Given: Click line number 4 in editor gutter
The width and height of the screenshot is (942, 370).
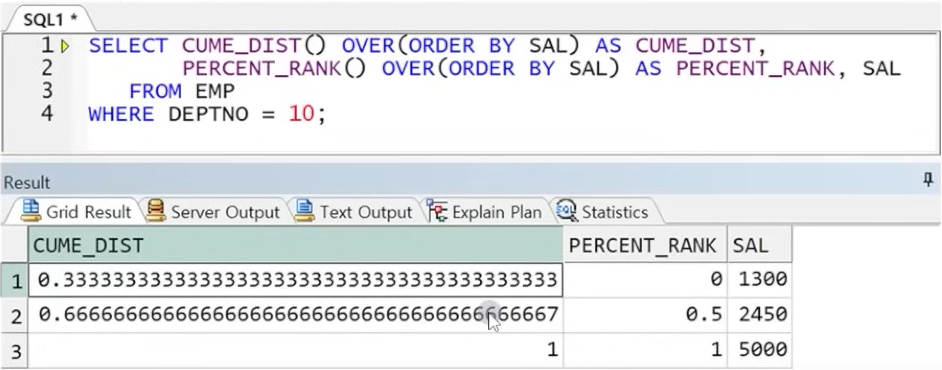Looking at the screenshot, I should pos(47,114).
